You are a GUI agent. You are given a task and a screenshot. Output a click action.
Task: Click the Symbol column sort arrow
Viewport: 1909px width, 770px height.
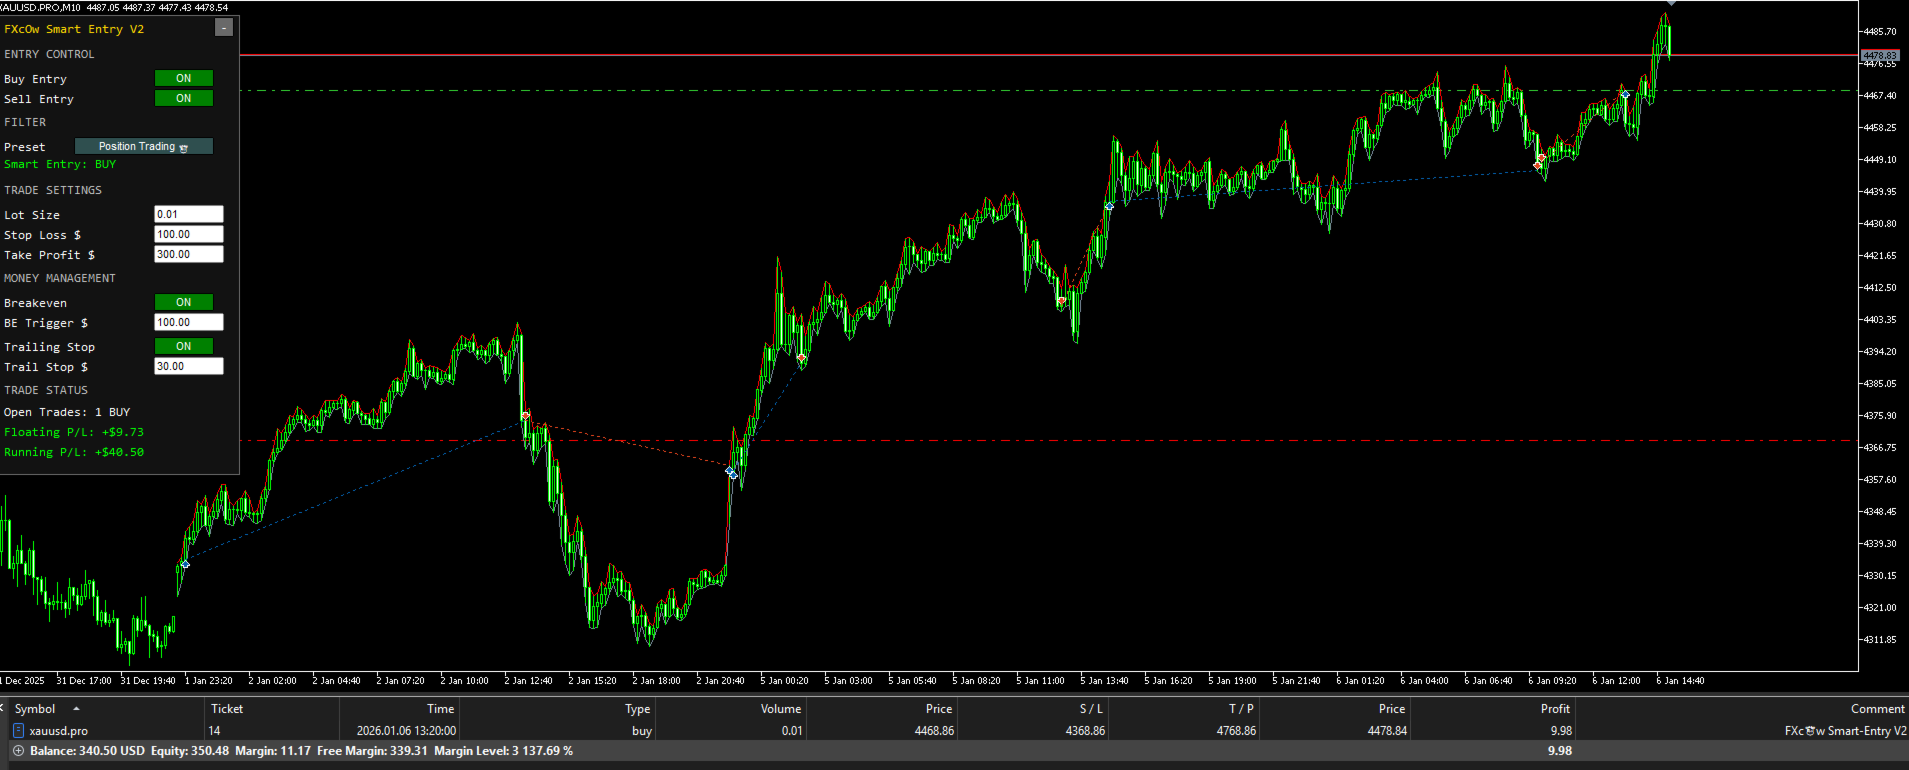[76, 709]
